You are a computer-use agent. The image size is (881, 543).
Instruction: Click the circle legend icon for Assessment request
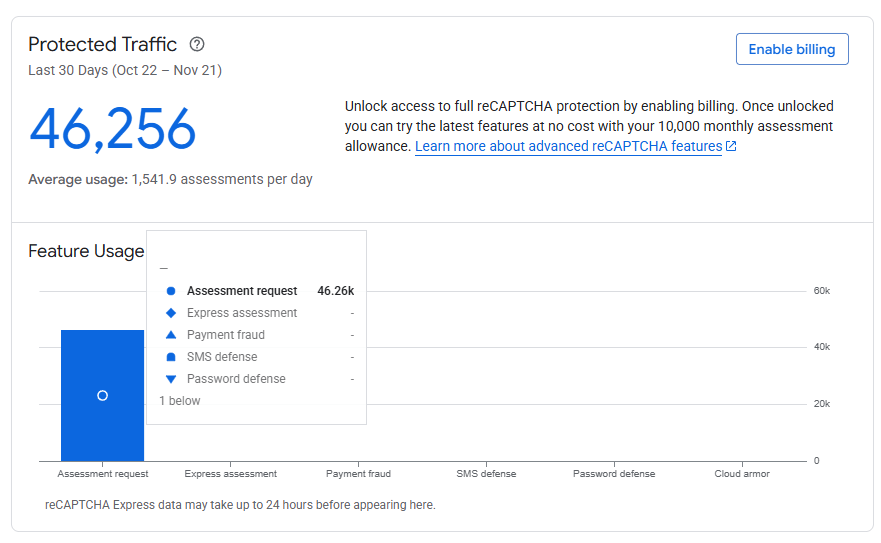(x=171, y=291)
